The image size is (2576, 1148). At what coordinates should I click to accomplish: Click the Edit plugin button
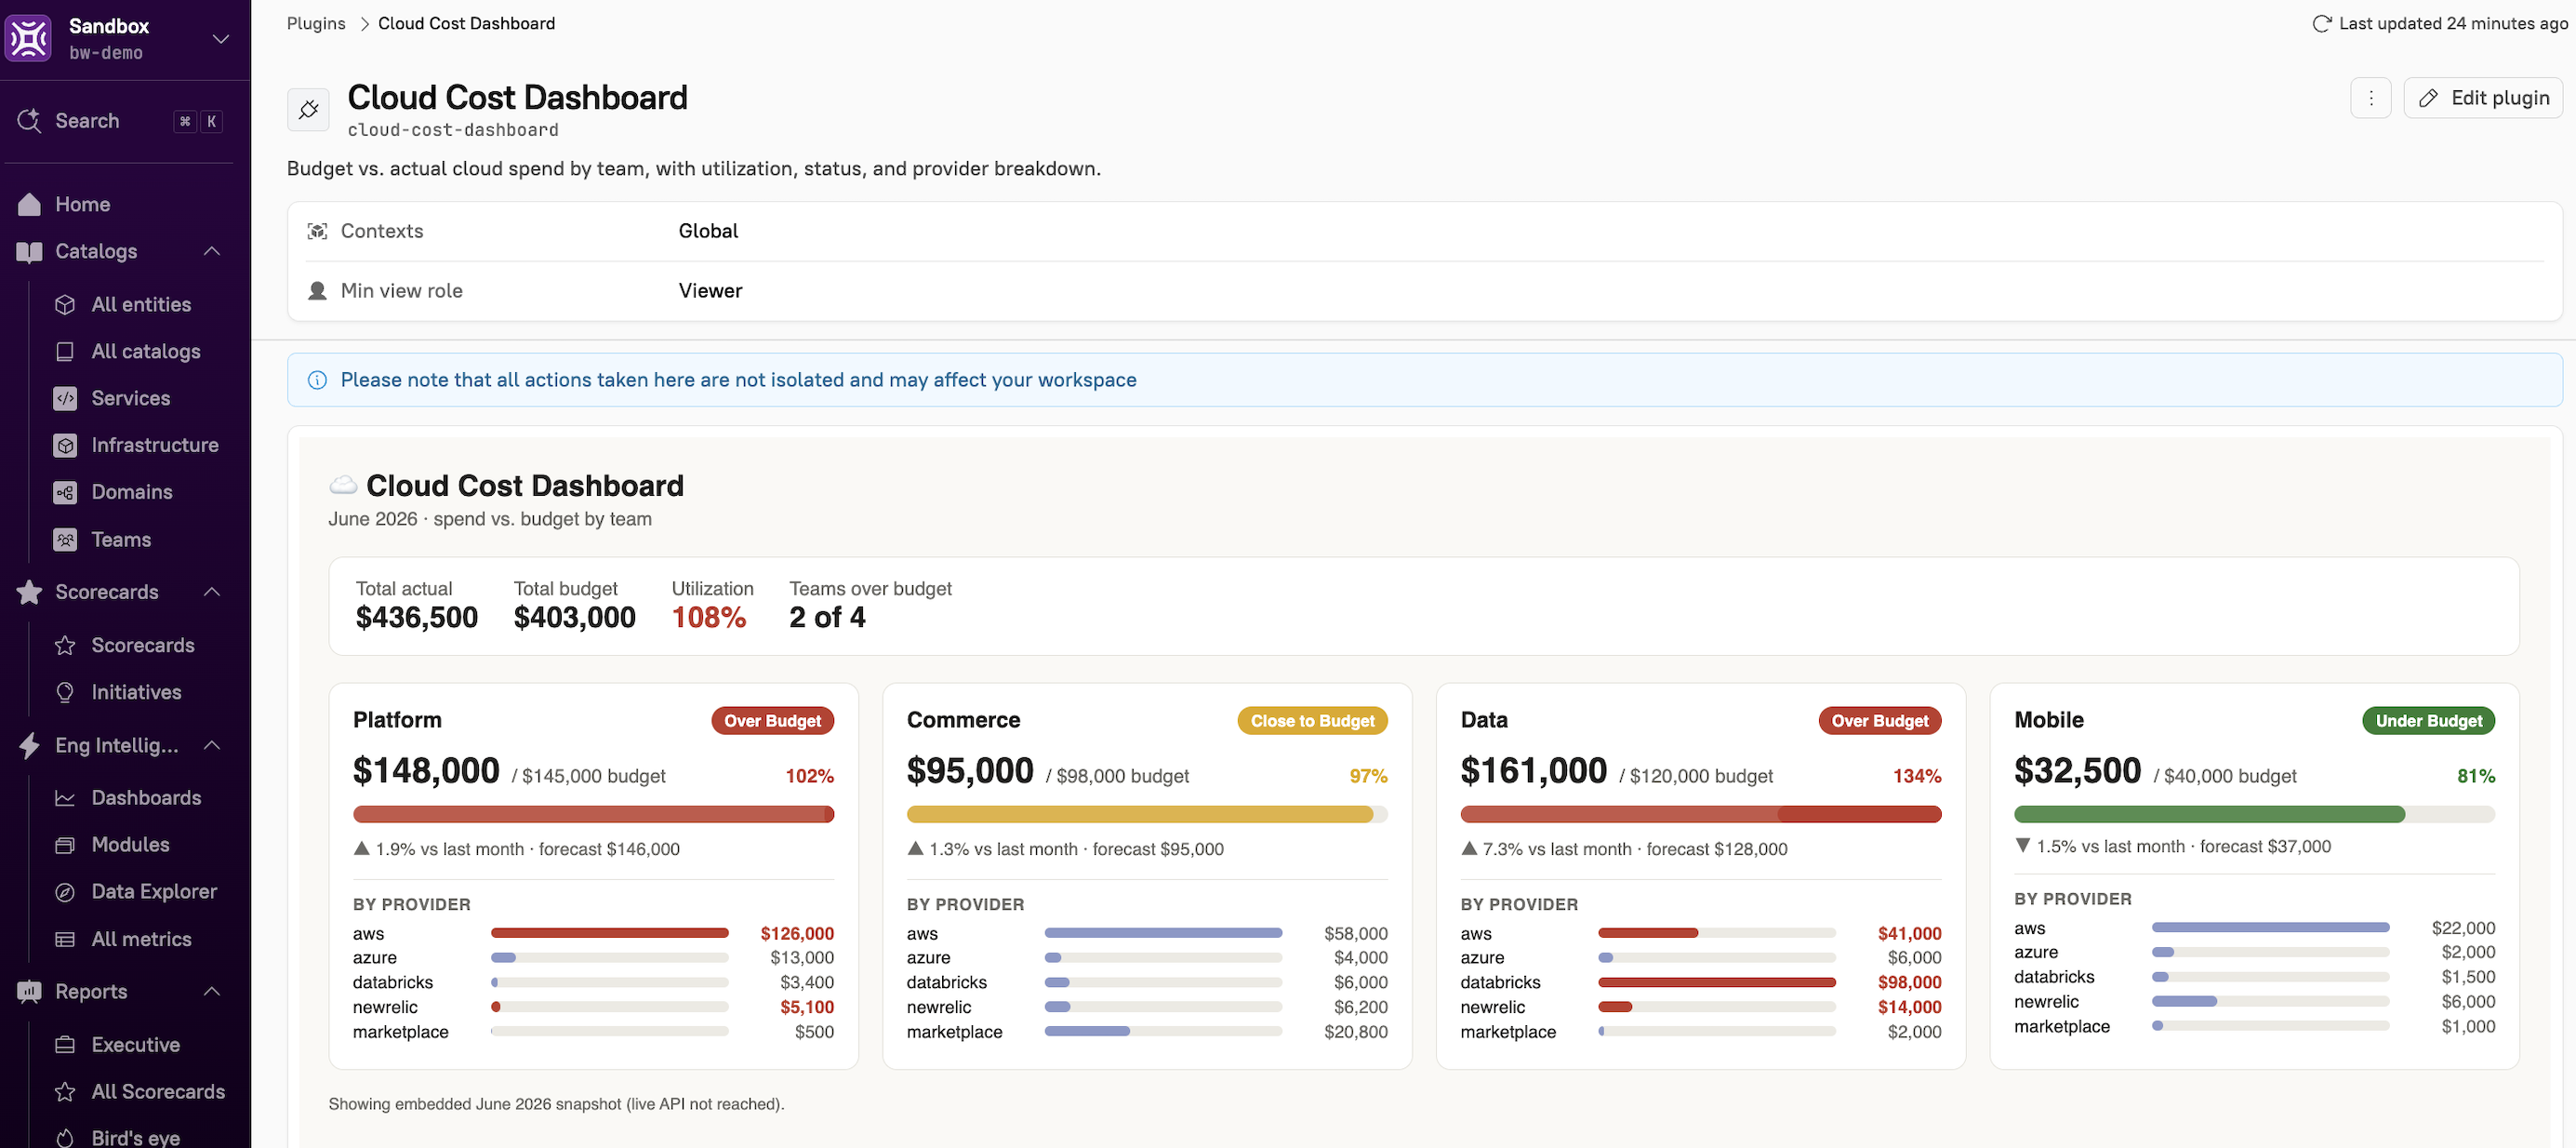pyautogui.click(x=2483, y=98)
